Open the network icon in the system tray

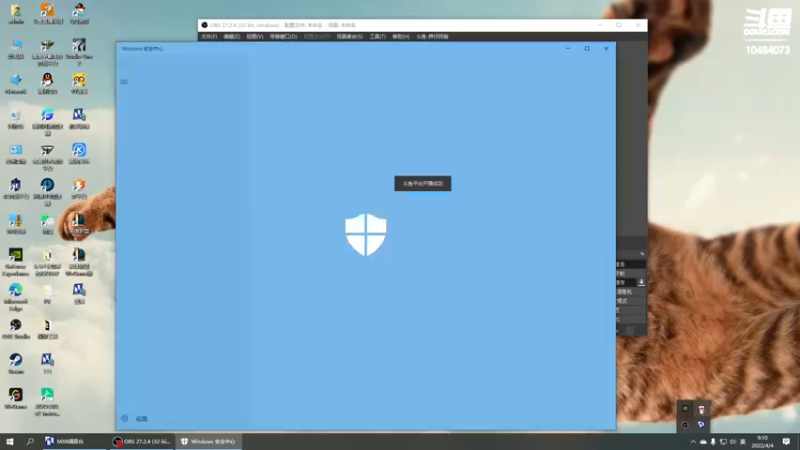coord(723,441)
